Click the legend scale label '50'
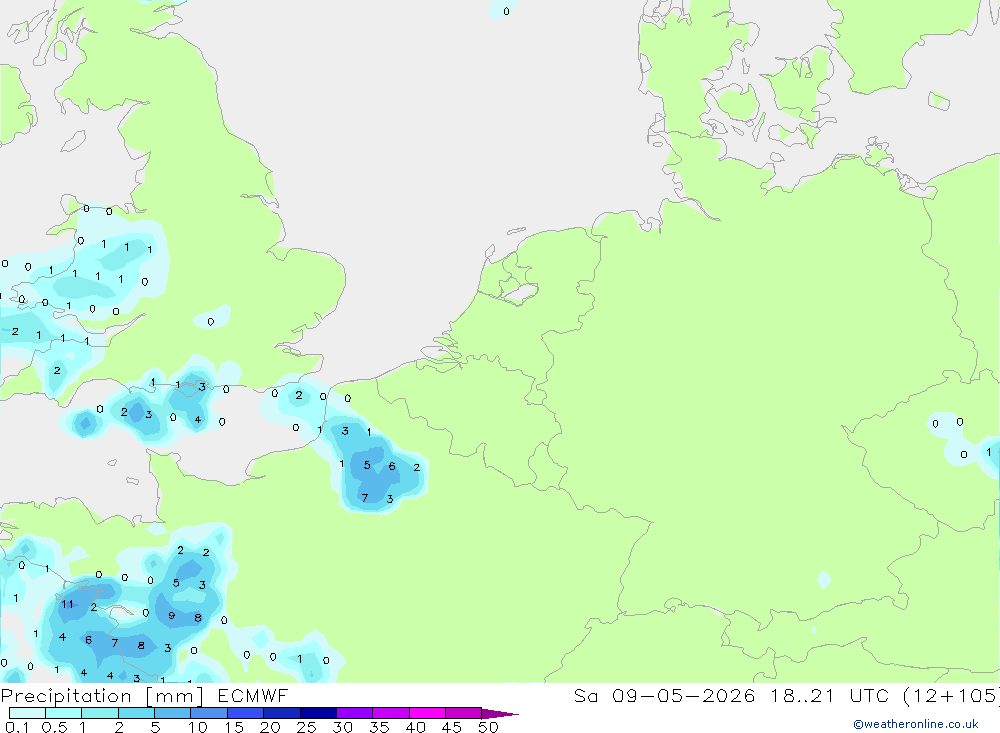The height and width of the screenshot is (733, 1000). click(x=488, y=727)
